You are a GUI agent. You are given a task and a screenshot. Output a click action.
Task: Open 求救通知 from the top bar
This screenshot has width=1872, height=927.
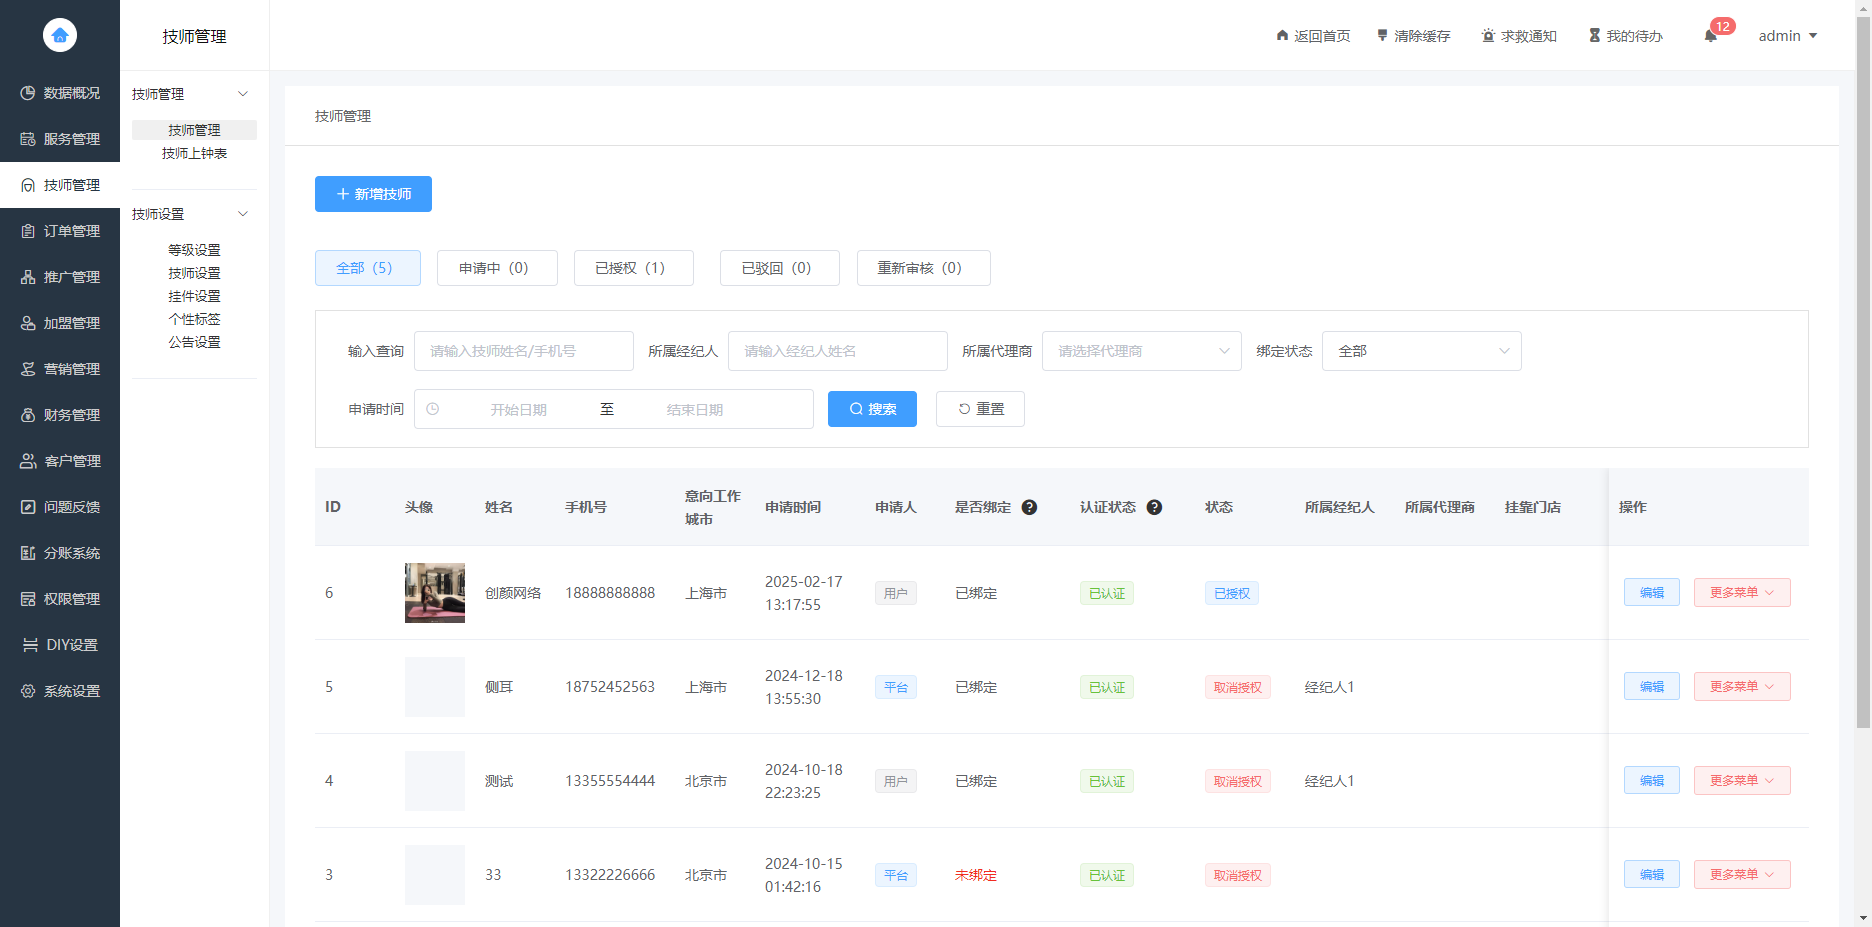coord(1519,35)
